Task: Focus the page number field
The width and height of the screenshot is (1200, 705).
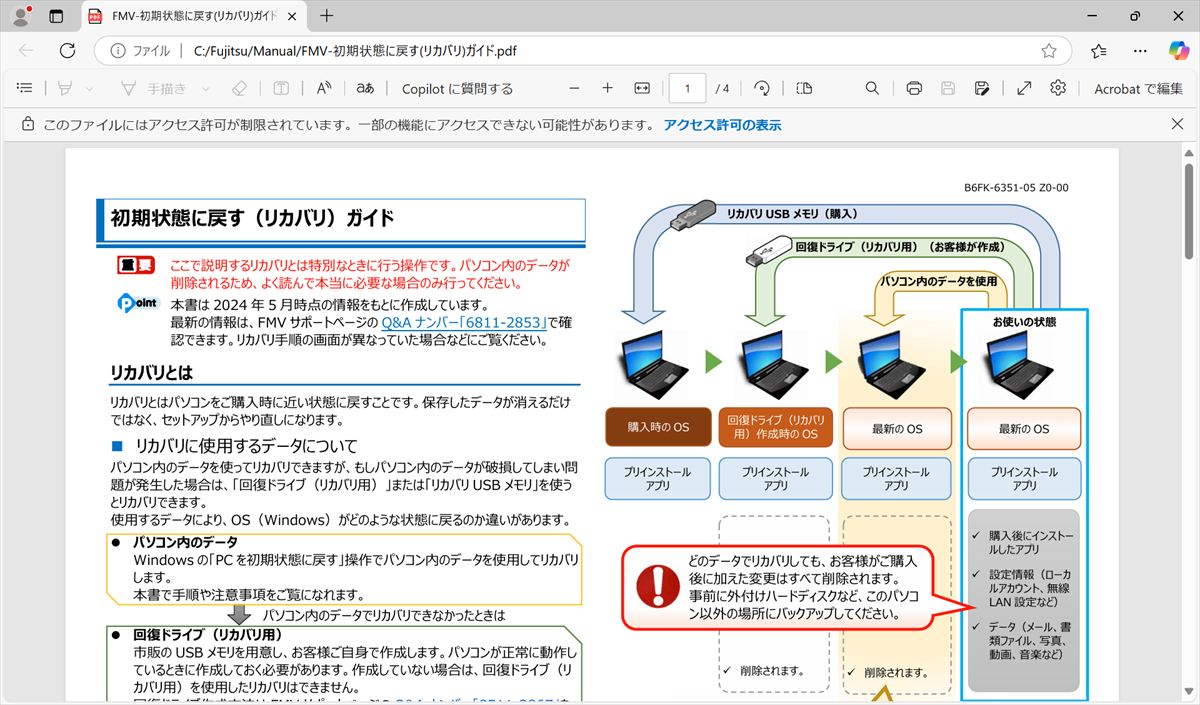Action: point(687,88)
